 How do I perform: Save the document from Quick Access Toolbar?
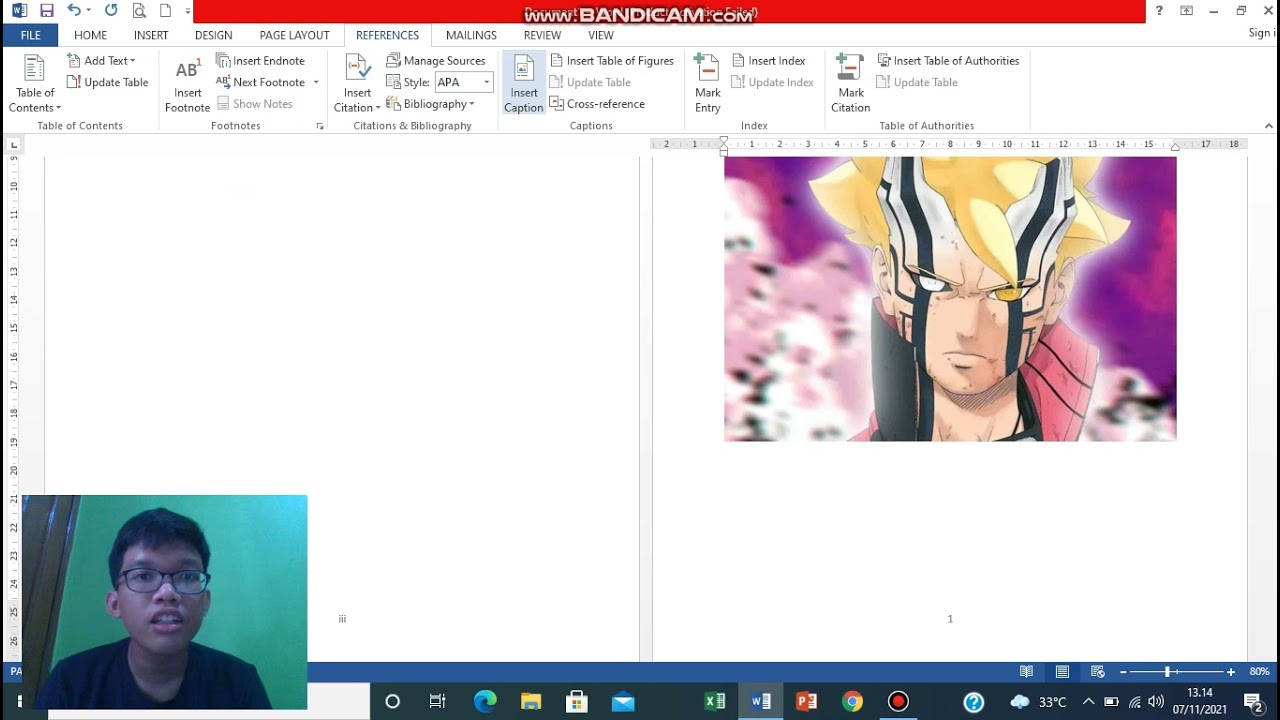click(47, 11)
